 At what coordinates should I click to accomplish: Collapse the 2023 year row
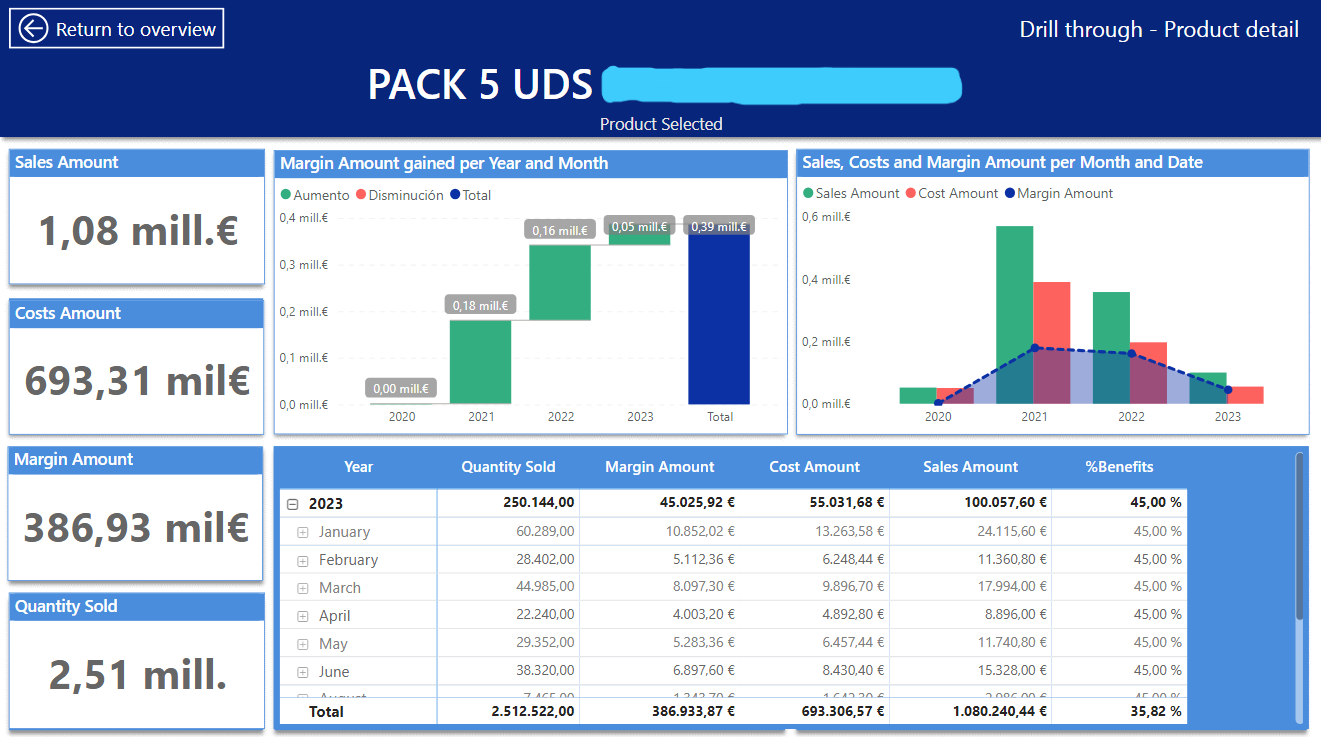pos(293,505)
